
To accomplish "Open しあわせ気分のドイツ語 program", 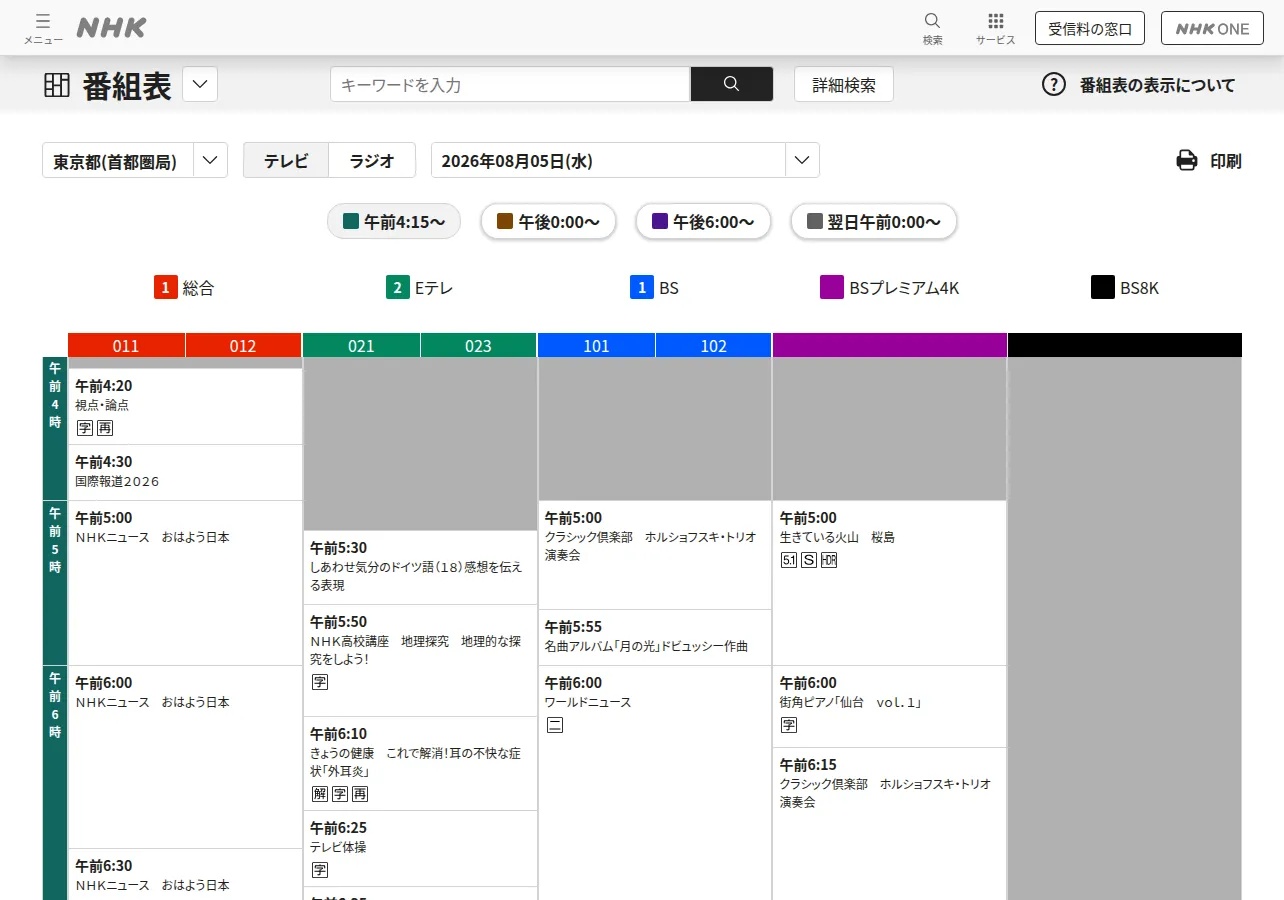I will [420, 568].
